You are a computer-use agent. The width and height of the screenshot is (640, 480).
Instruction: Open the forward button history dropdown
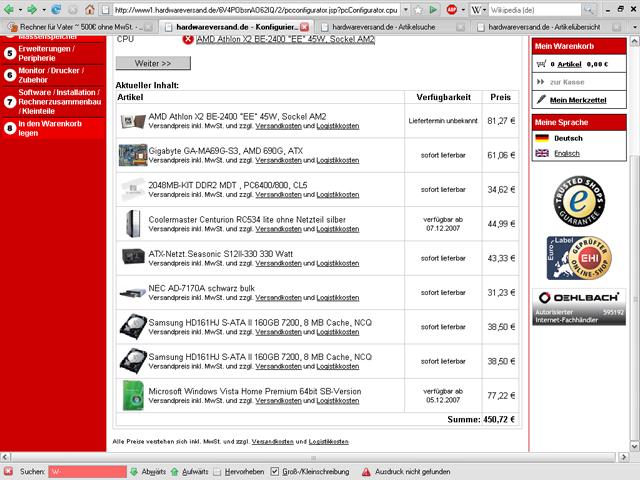(44, 9)
